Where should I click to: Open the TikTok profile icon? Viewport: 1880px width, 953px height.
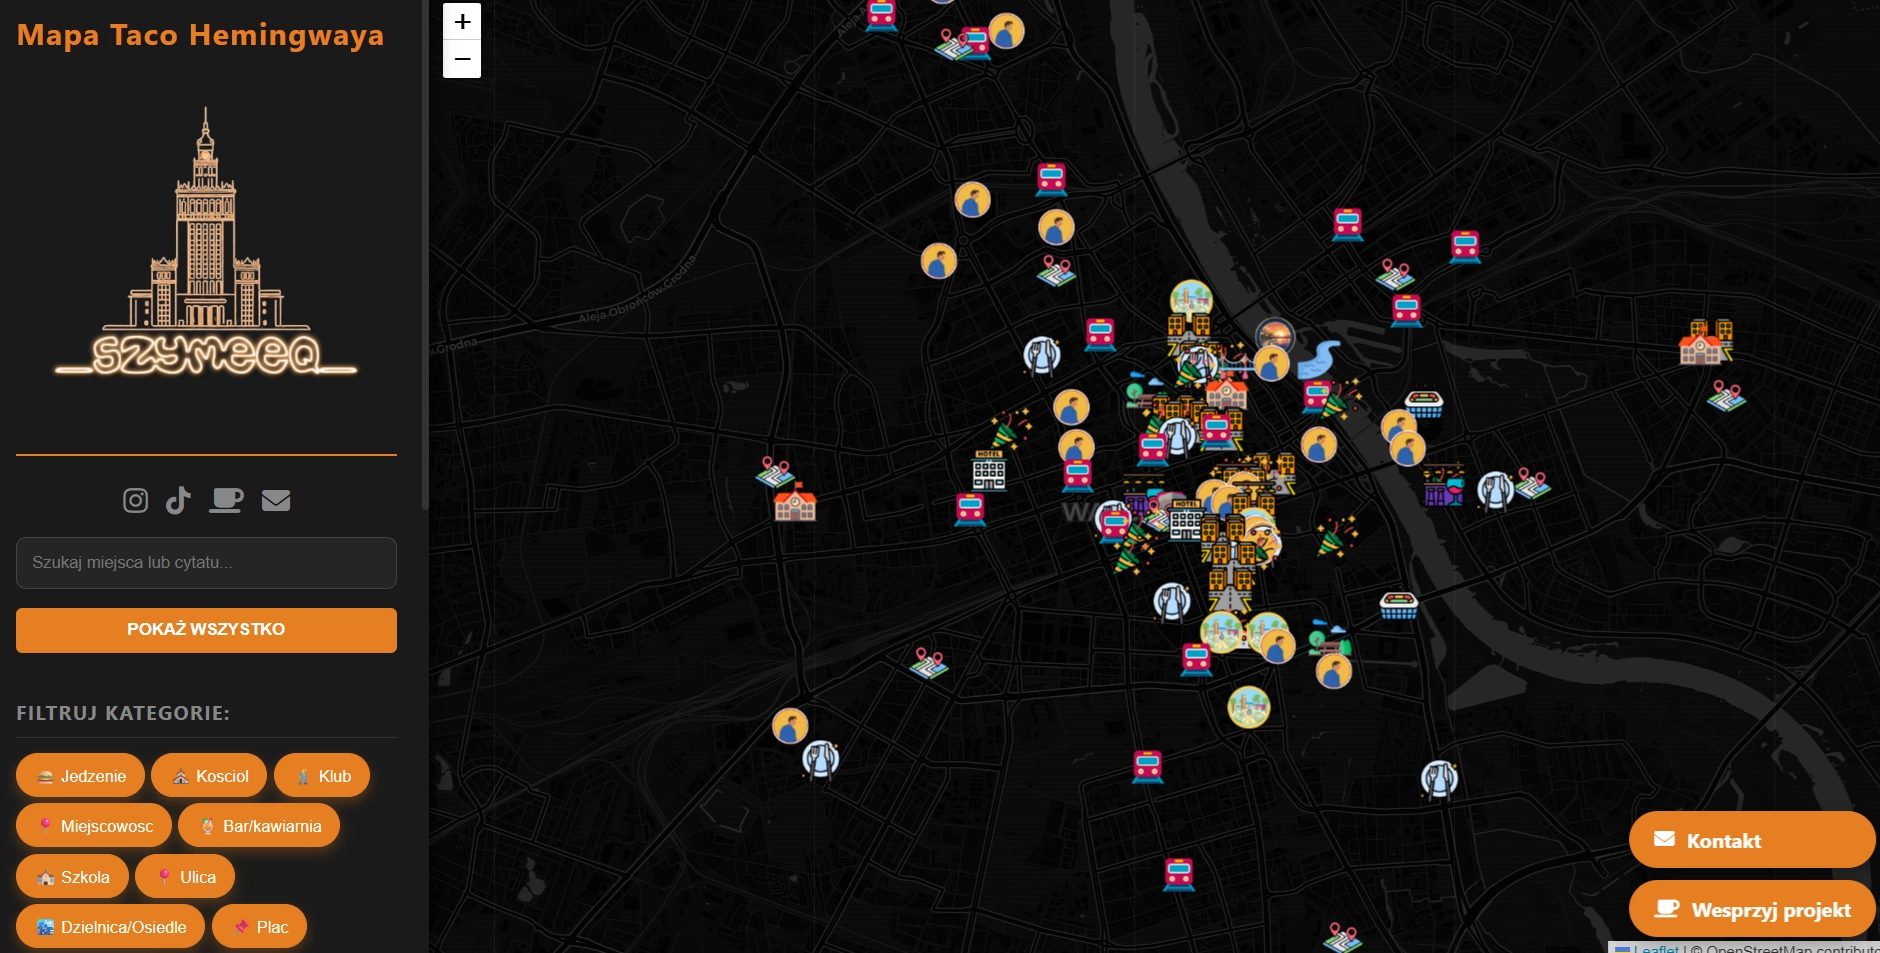point(178,500)
